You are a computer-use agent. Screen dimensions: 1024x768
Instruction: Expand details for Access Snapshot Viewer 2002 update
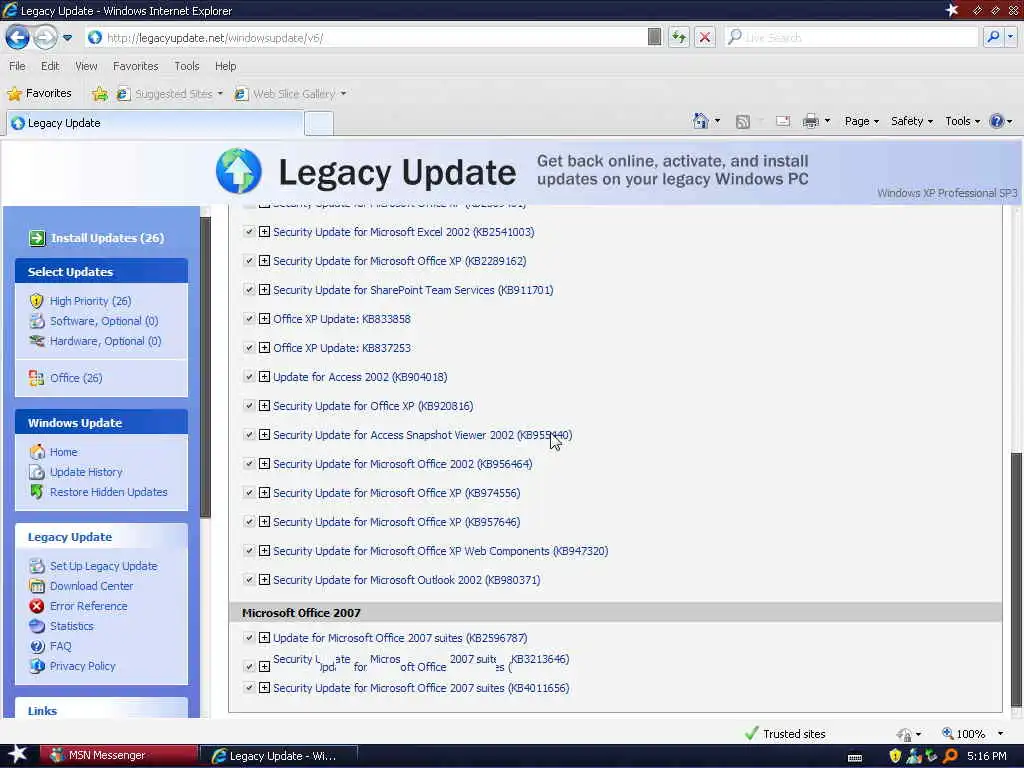264,435
